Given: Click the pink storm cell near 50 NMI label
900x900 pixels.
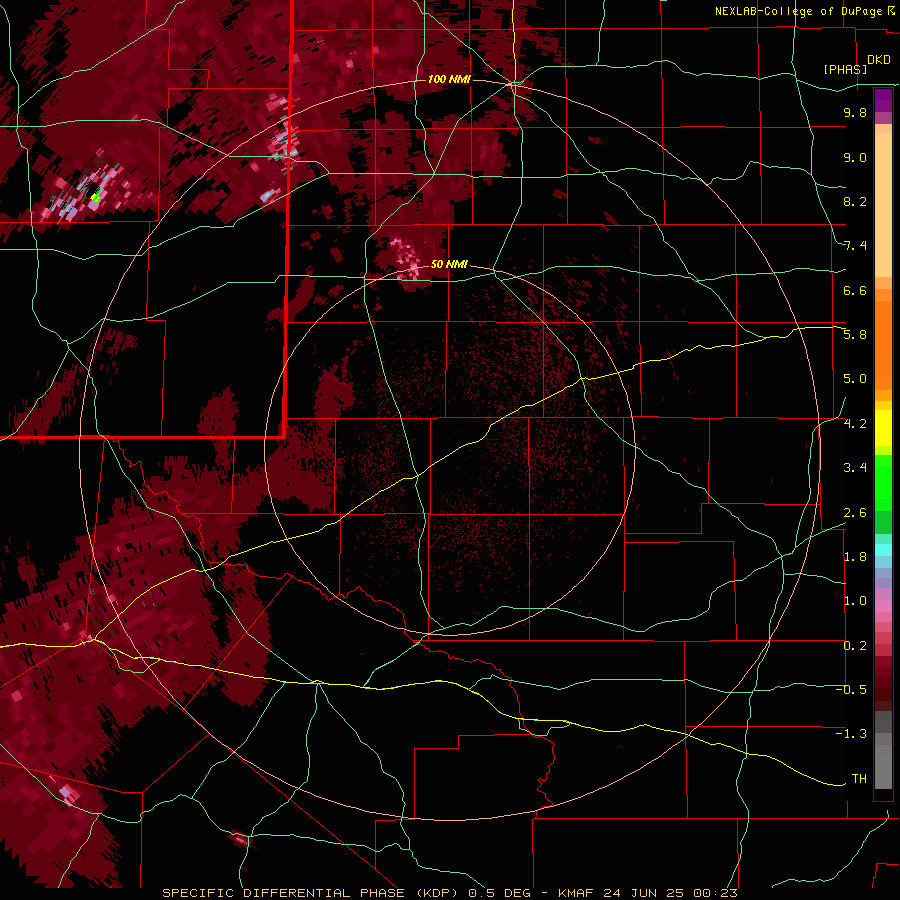Looking at the screenshot, I should pyautogui.click(x=406, y=259).
